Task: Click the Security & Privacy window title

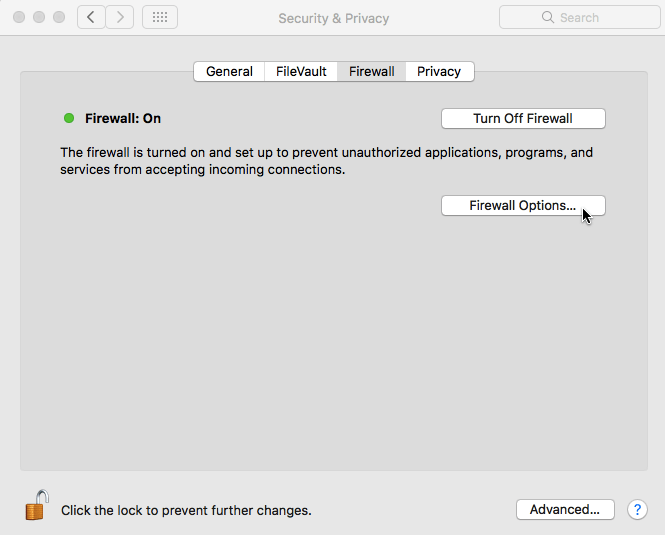Action: click(x=333, y=18)
